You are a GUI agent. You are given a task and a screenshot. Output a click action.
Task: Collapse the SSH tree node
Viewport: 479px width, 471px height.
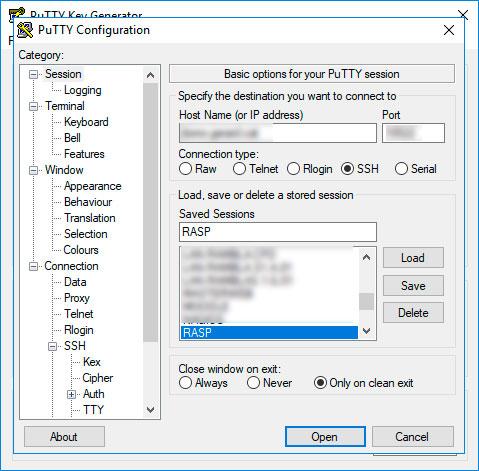click(x=52, y=346)
